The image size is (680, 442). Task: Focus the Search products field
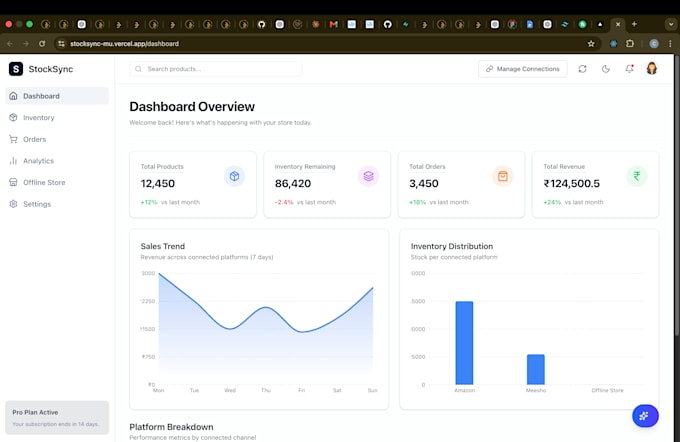[216, 69]
